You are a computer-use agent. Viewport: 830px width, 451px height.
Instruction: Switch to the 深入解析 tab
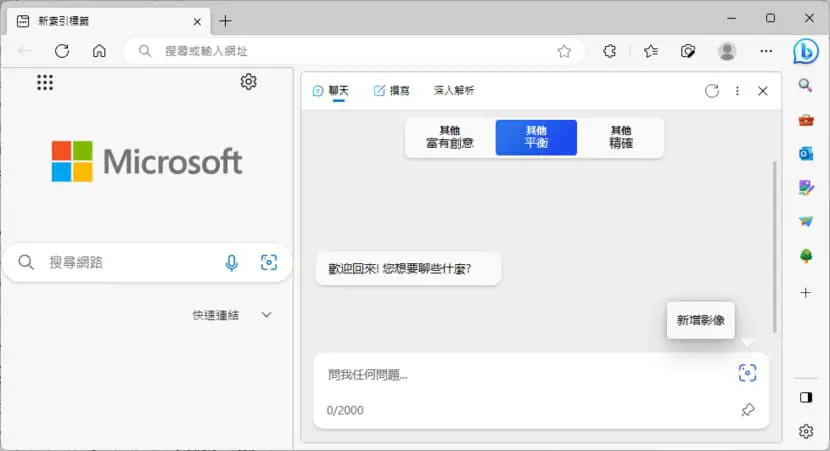click(x=454, y=91)
